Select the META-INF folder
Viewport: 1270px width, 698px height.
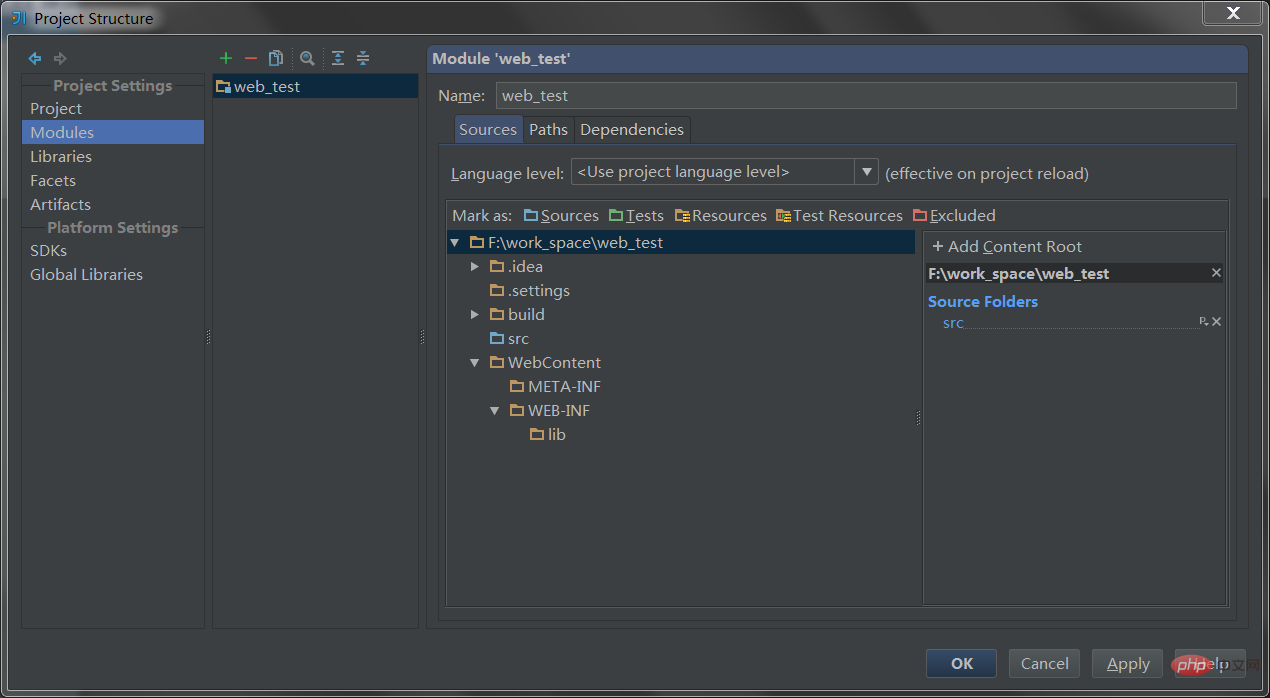point(555,386)
